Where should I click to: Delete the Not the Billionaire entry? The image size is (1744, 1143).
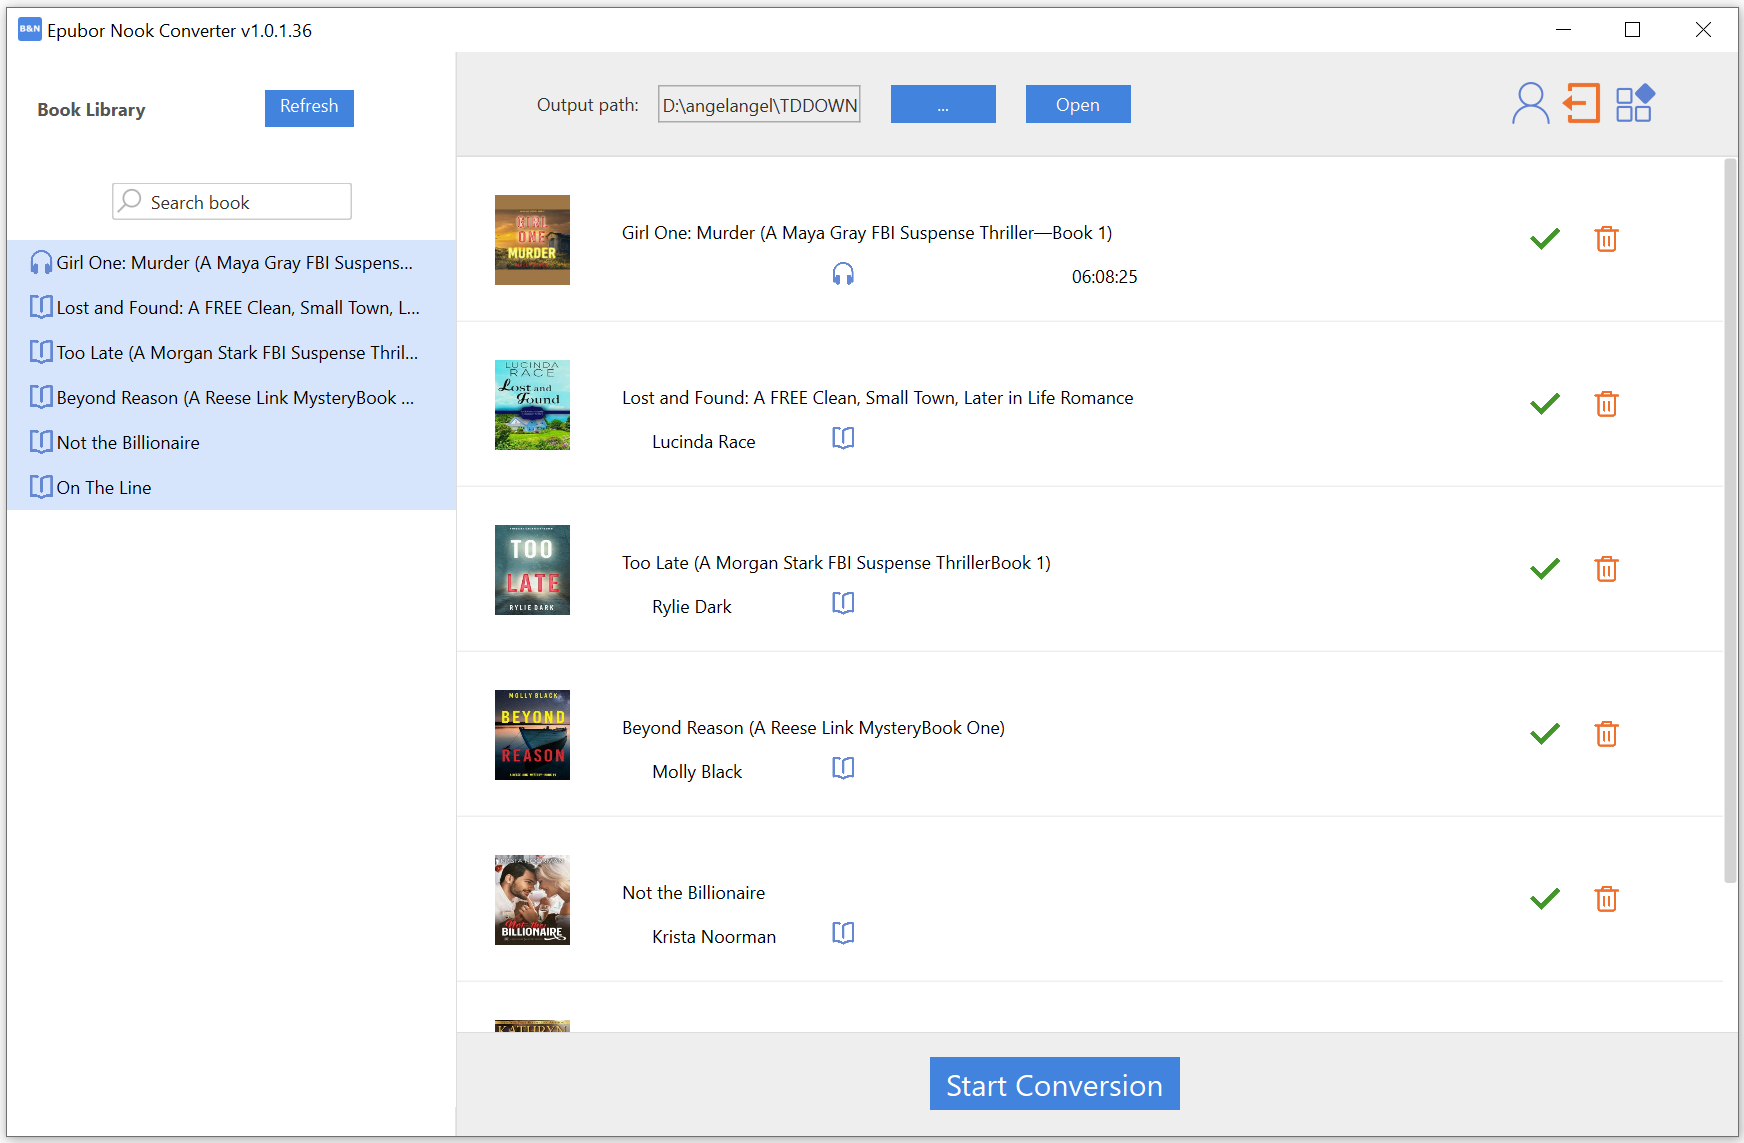[1606, 899]
